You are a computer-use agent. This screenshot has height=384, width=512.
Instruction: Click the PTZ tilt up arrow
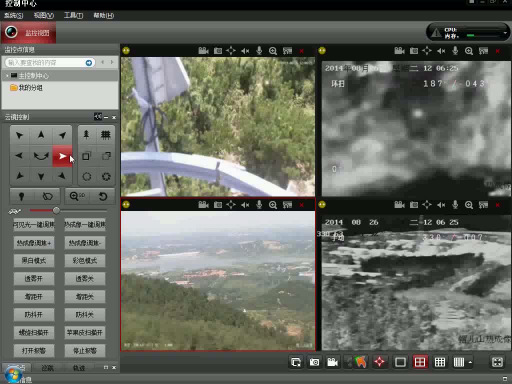pos(41,135)
